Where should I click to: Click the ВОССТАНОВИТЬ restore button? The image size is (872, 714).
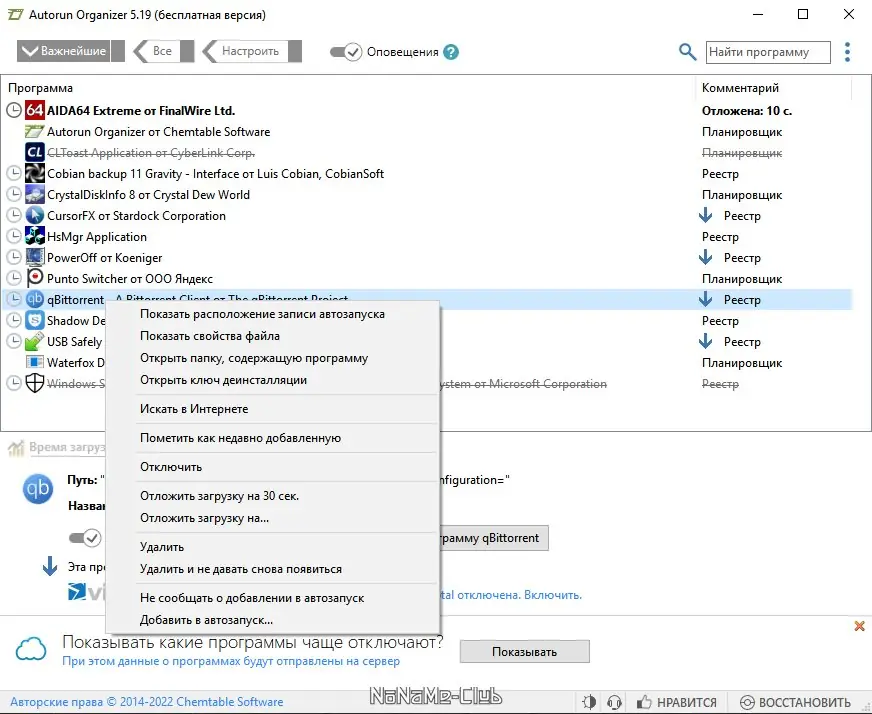[796, 702]
